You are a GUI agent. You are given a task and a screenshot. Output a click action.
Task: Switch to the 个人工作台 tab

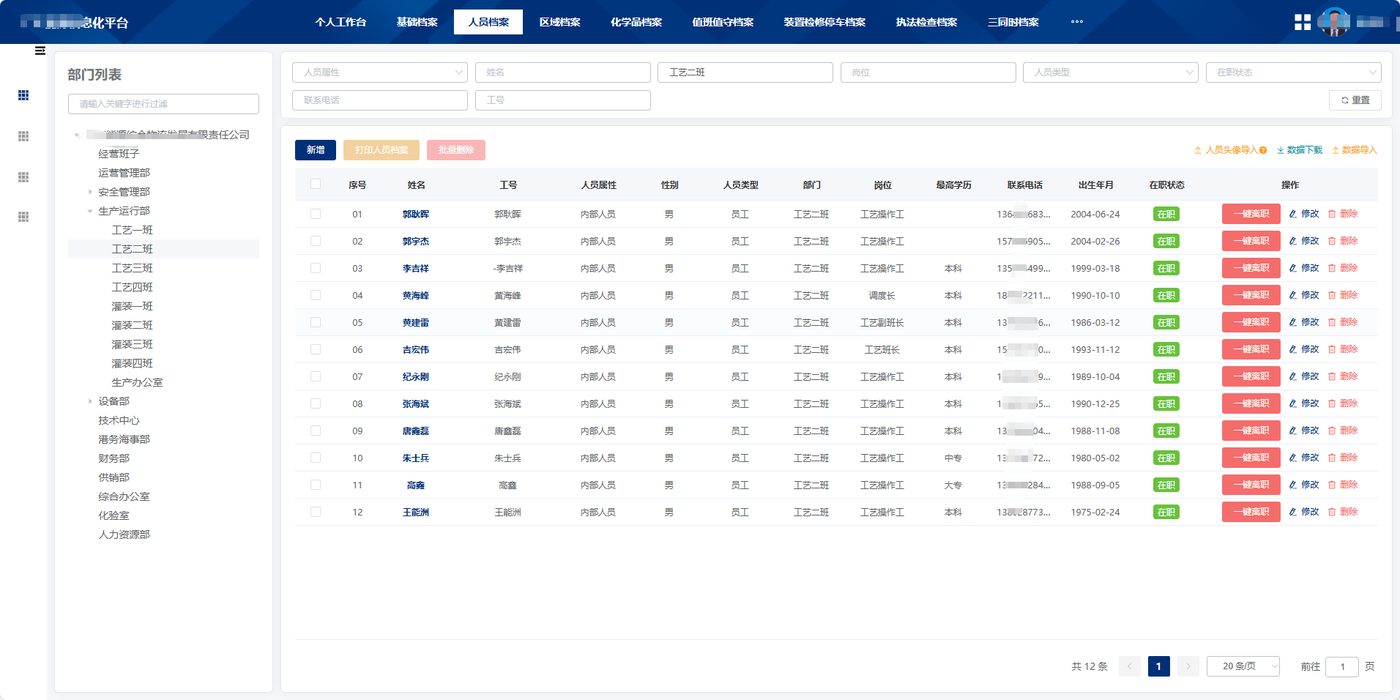pos(341,22)
